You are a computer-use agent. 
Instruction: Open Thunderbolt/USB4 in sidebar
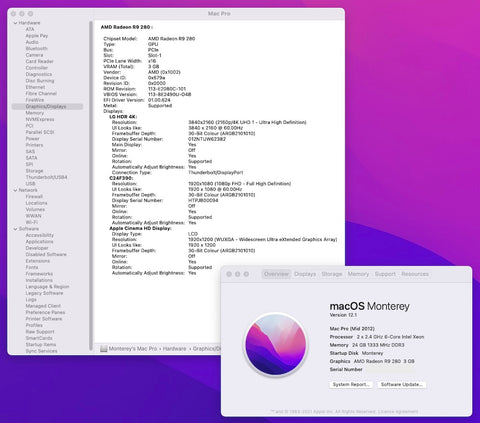click(x=46, y=177)
